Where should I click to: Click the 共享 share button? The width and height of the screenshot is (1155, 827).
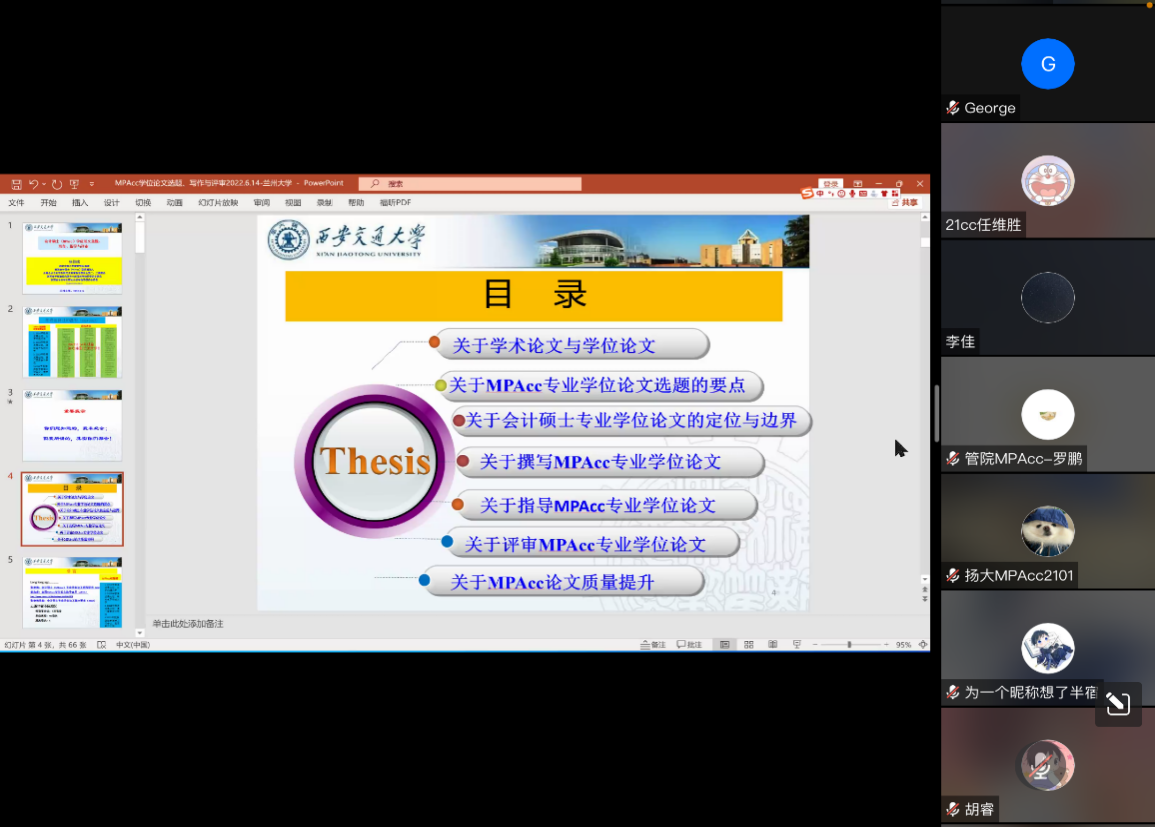(x=905, y=203)
